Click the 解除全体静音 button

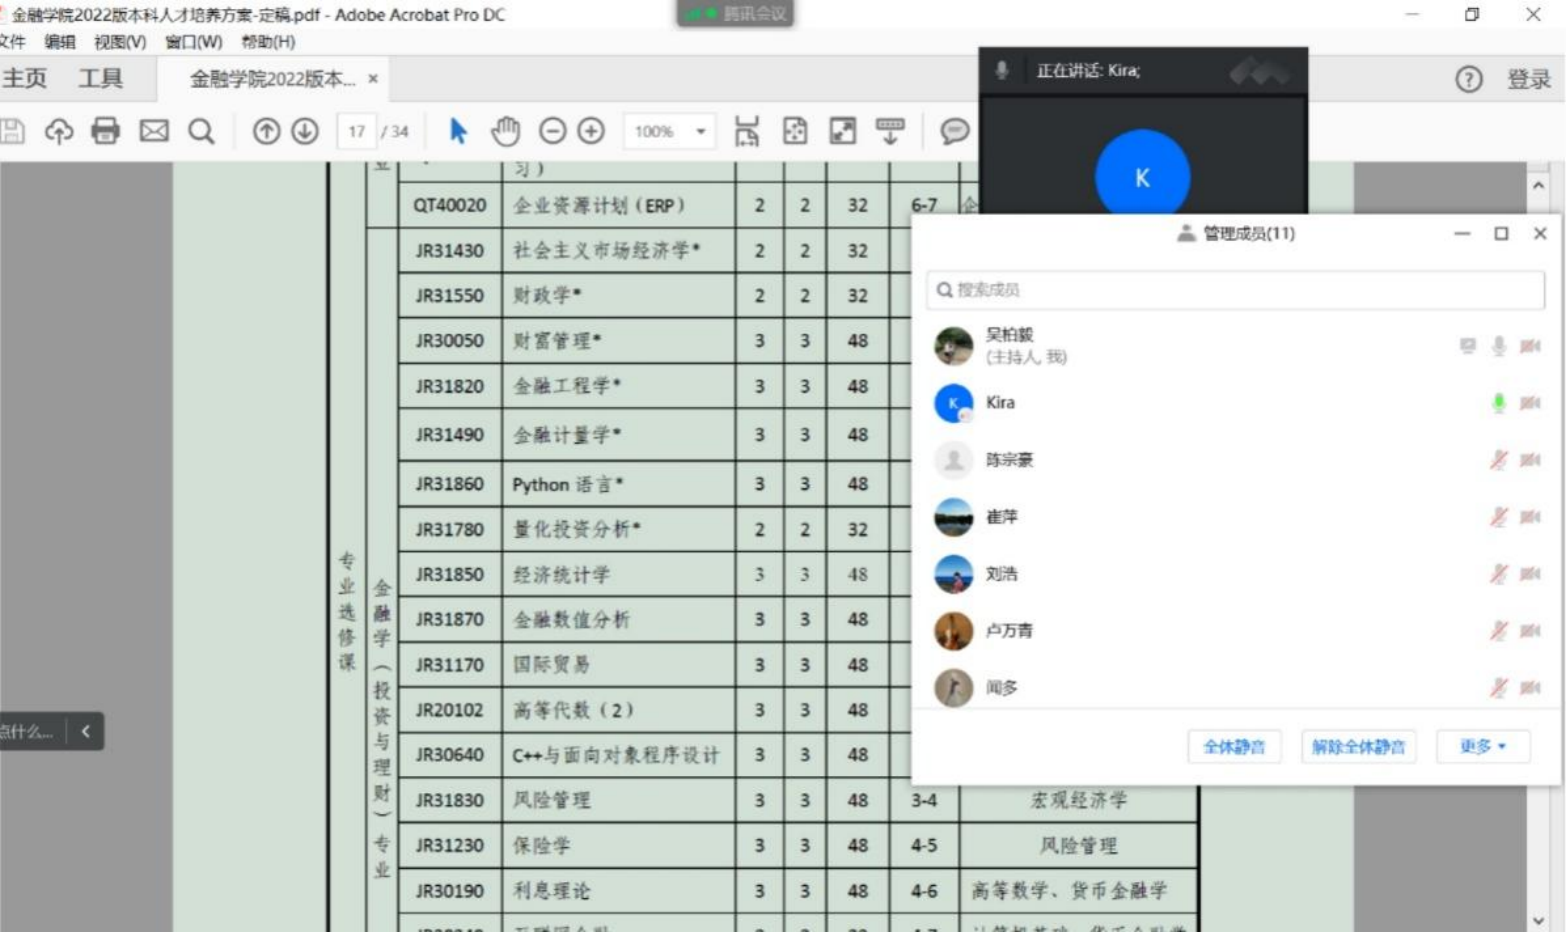tap(1358, 747)
